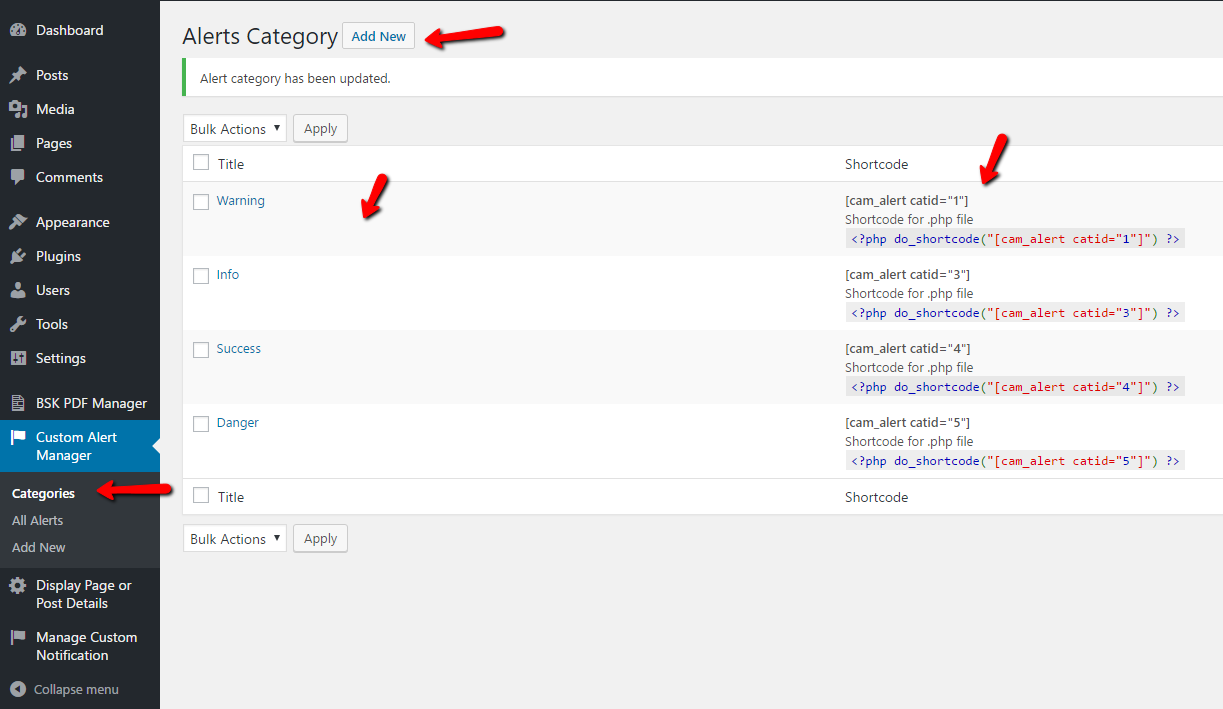1223x709 pixels.
Task: Click the Custom Alert Manager flag icon
Action: click(x=18, y=437)
